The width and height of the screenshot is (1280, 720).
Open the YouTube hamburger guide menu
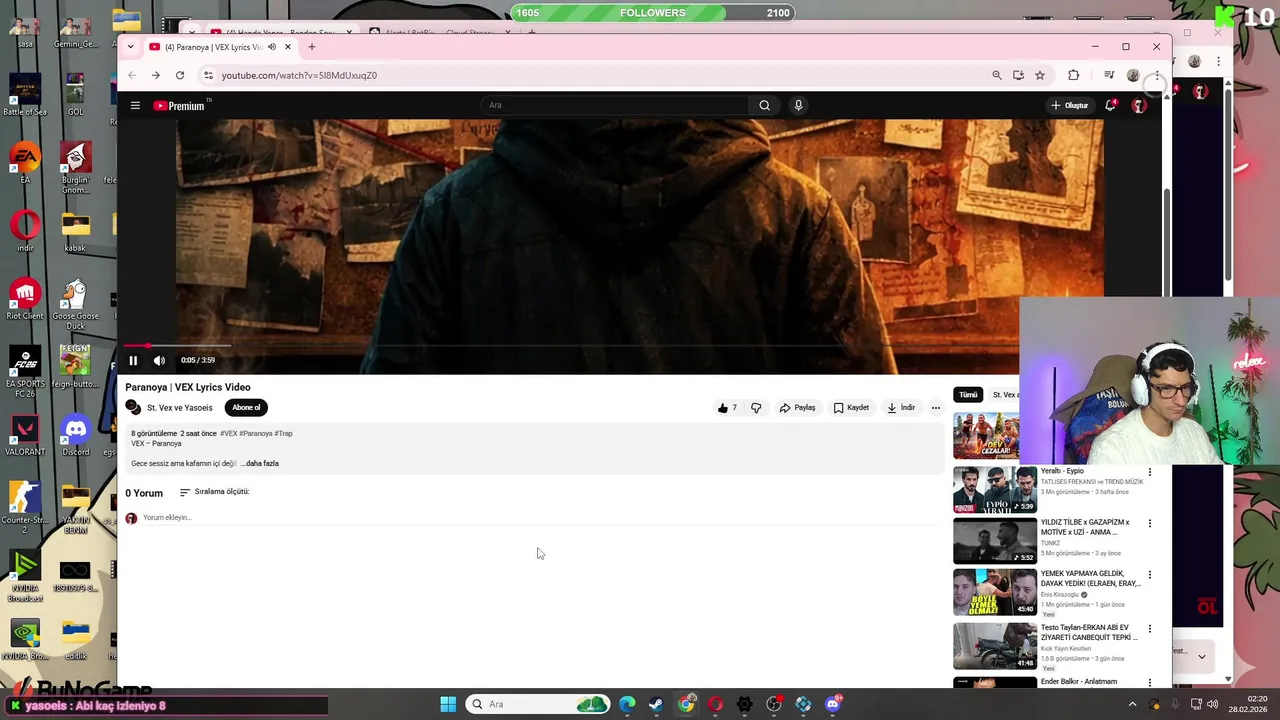point(135,105)
